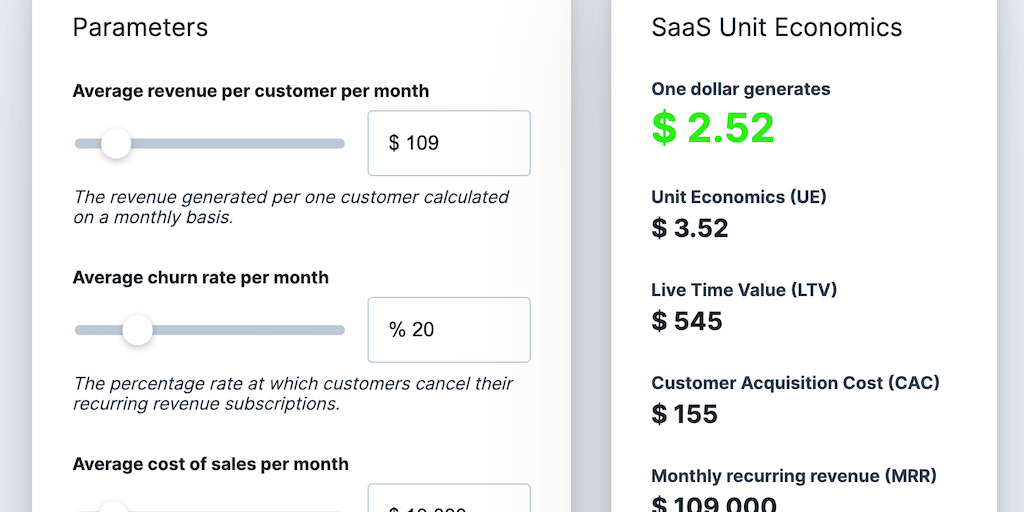This screenshot has height=512, width=1024.
Task: Click the Live Time Value (LTV) label
Action: pos(744,290)
